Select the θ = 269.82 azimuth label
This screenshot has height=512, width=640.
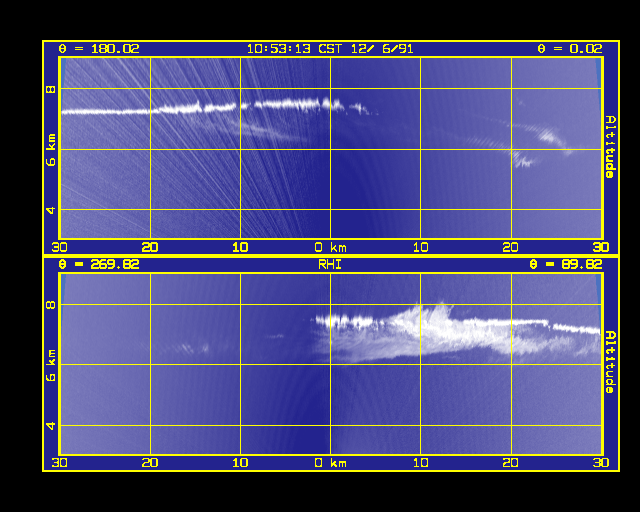[x=99, y=265]
